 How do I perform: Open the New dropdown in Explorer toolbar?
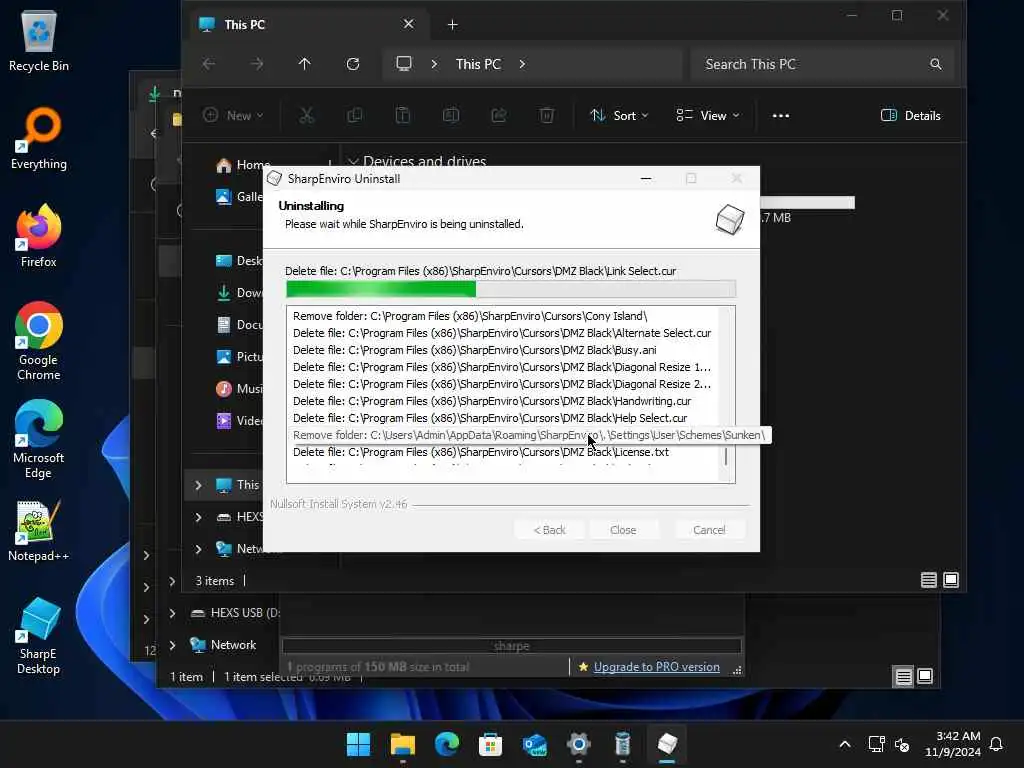(x=233, y=116)
